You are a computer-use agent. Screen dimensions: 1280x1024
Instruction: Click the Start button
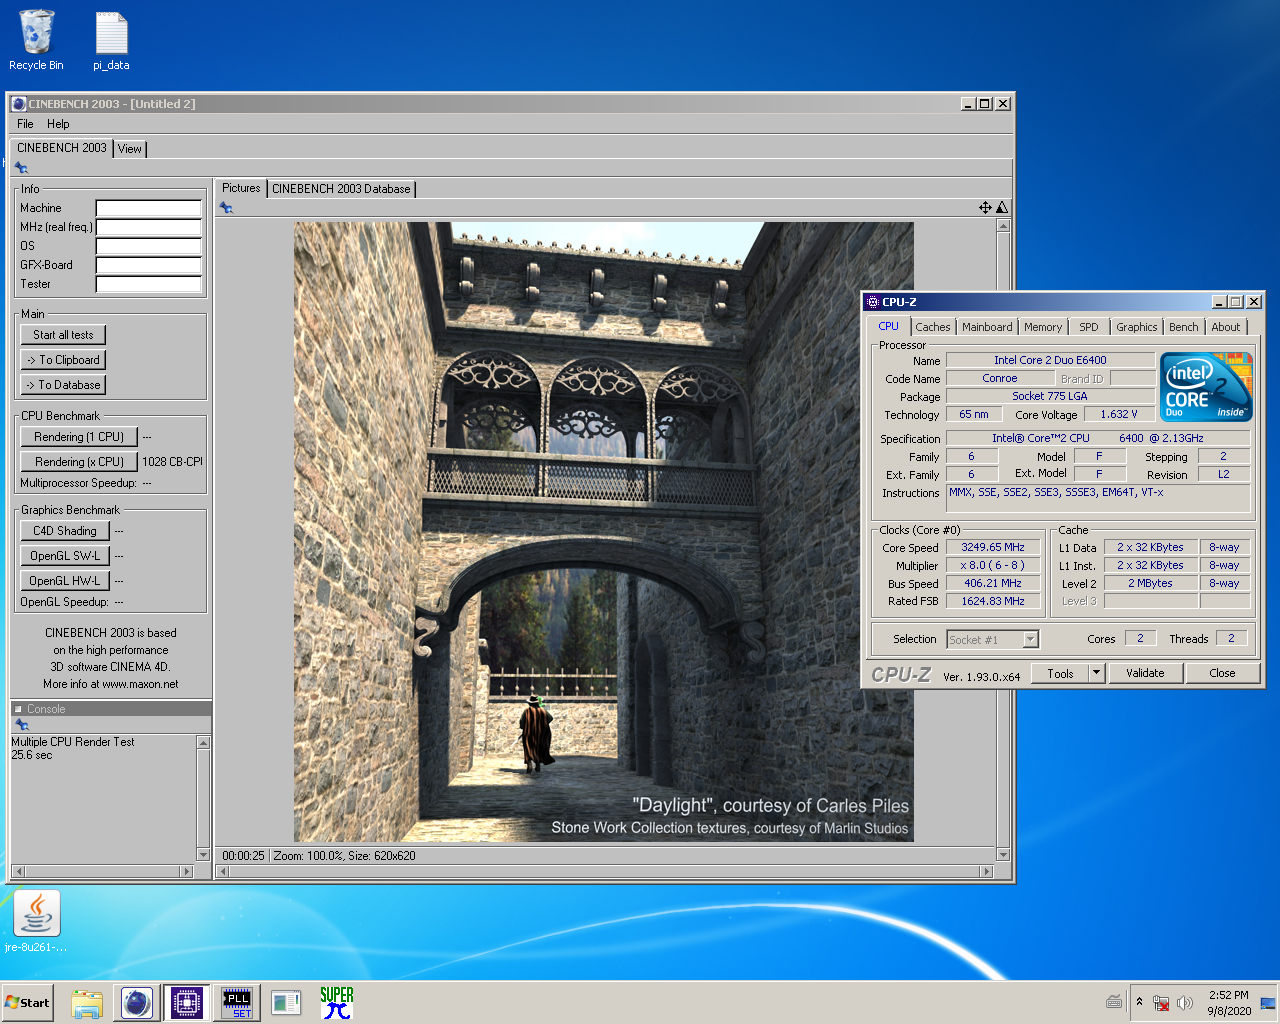click(x=27, y=1003)
